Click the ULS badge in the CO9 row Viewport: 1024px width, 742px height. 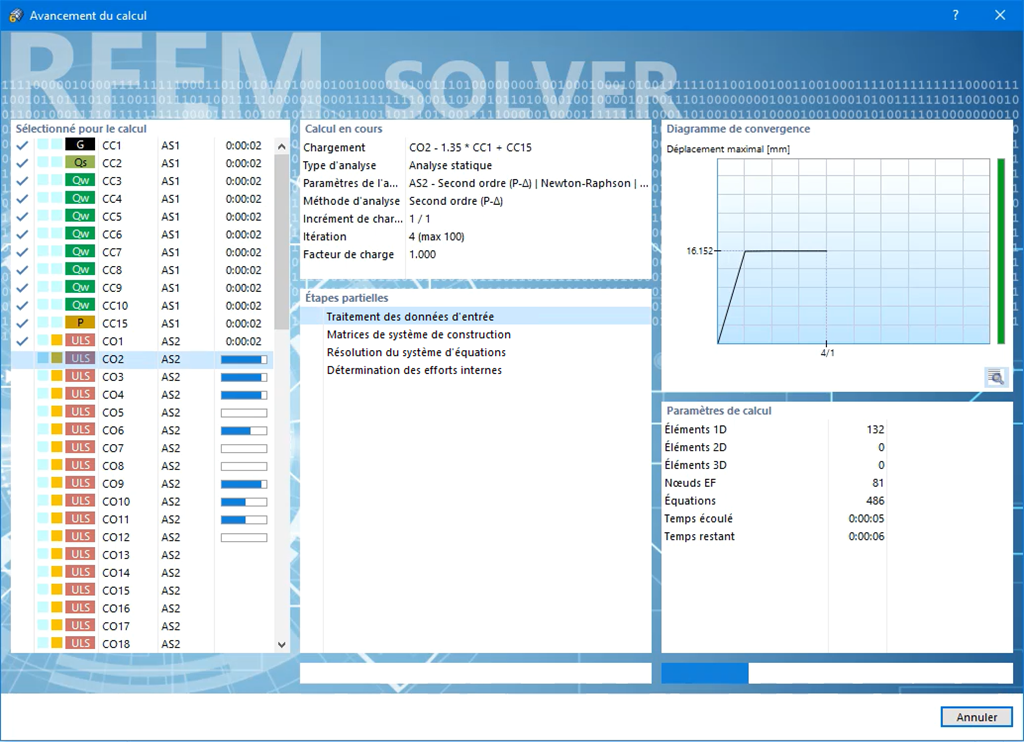[80, 483]
